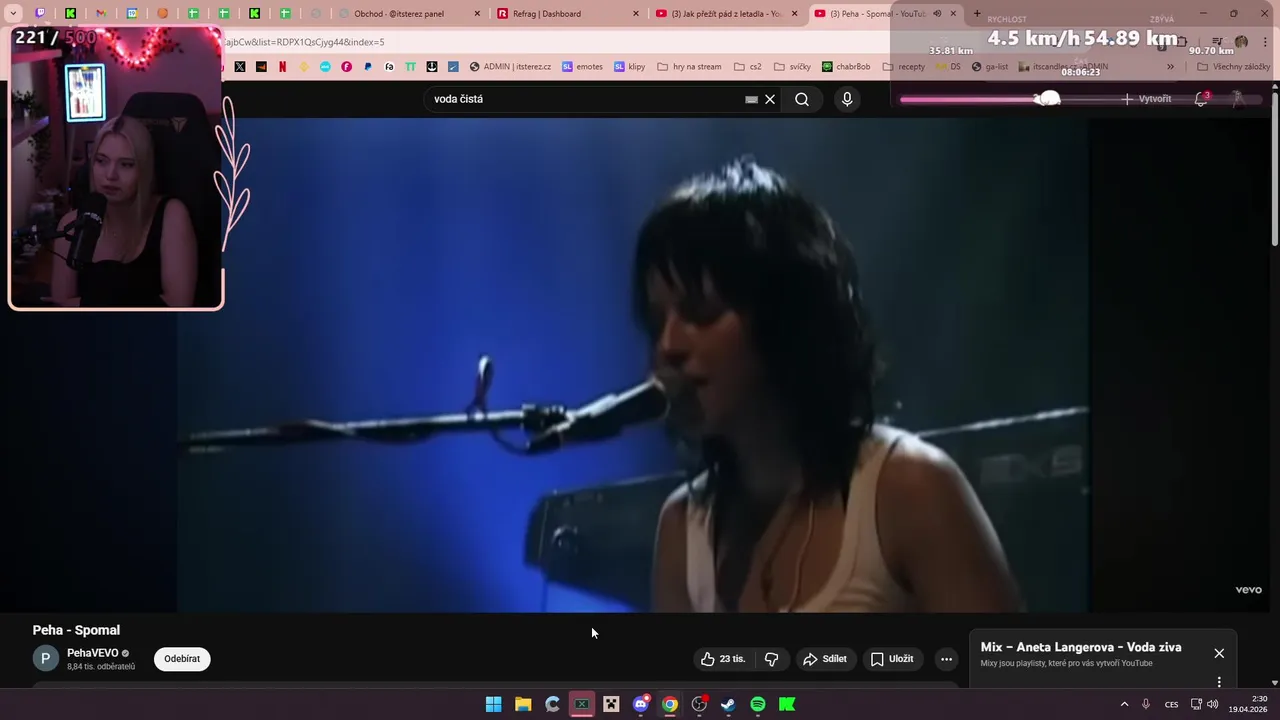Start voice search with microphone icon
Viewport: 1280px width, 720px height.
coord(847,99)
